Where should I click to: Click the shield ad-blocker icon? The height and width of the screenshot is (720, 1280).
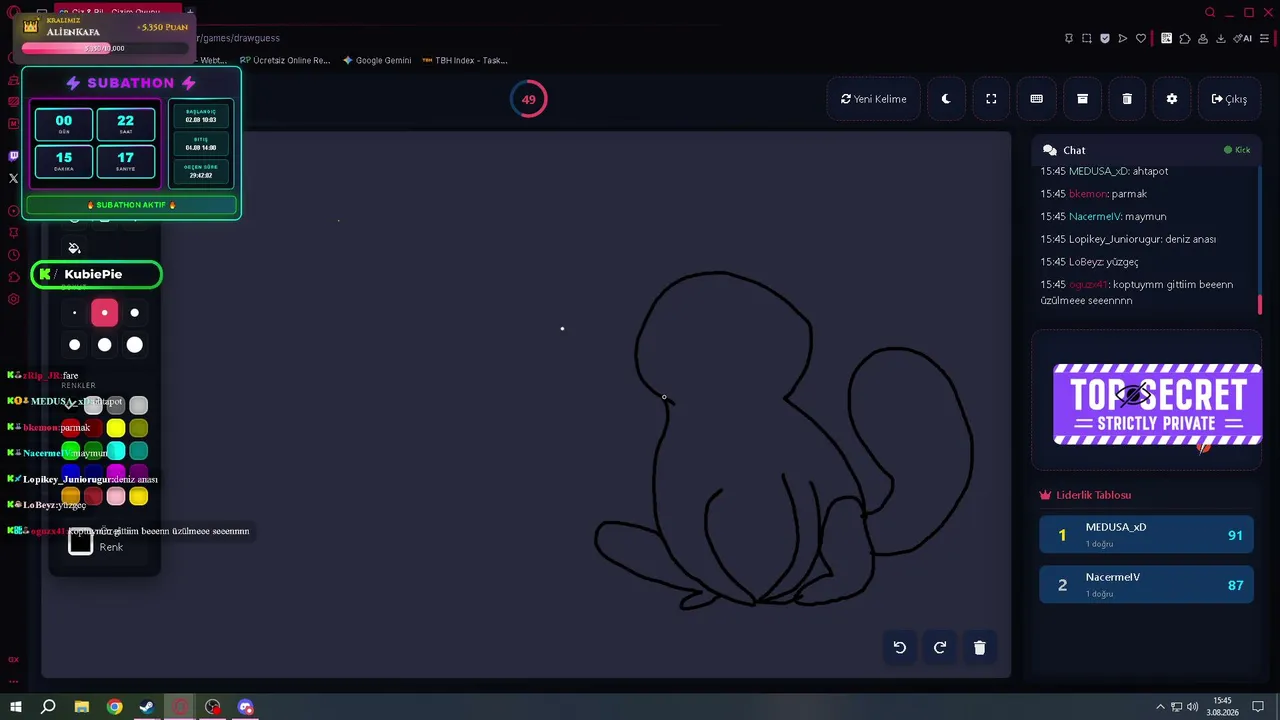pyautogui.click(x=1105, y=39)
